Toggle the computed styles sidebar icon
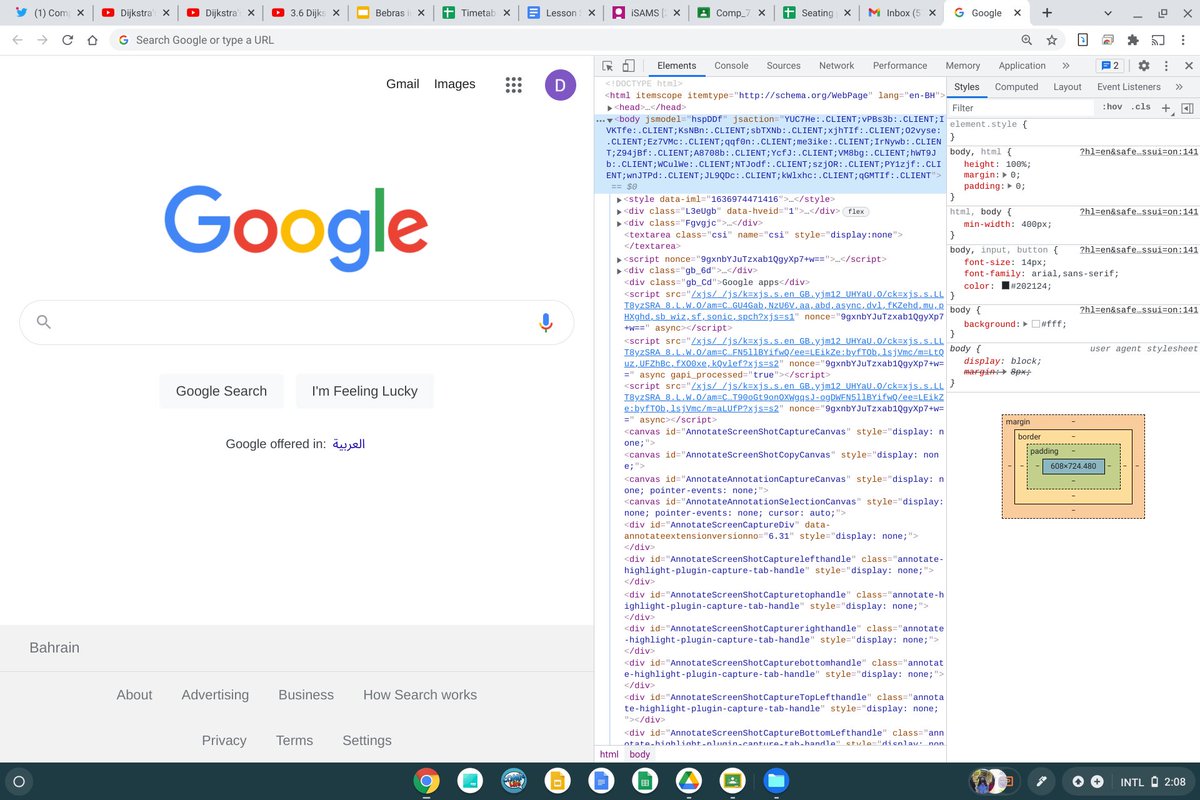1200x800 pixels. point(1187,108)
